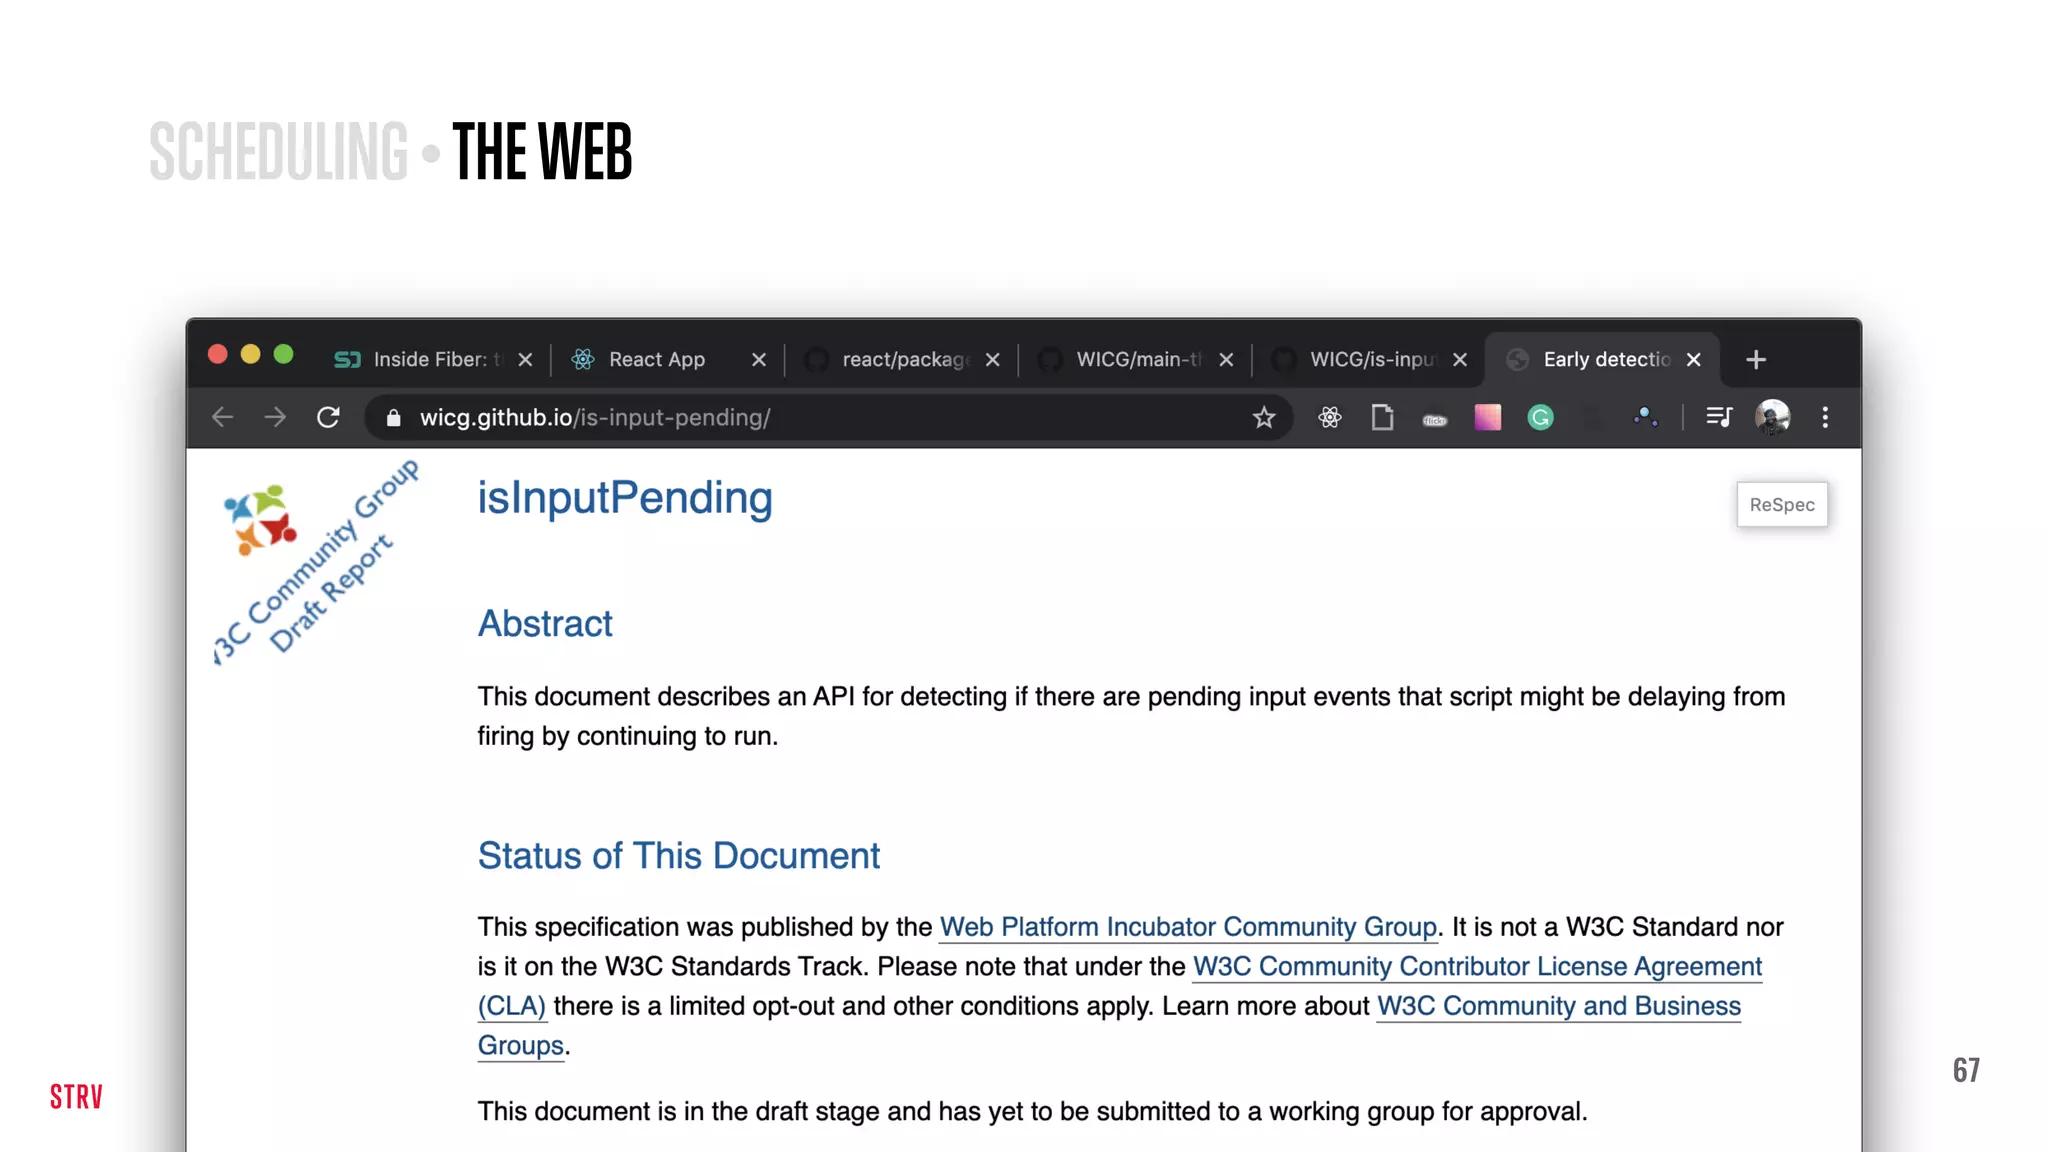This screenshot has width=2048, height=1152.
Task: Open the Web Platform Incubator Community Group link
Action: (1188, 927)
